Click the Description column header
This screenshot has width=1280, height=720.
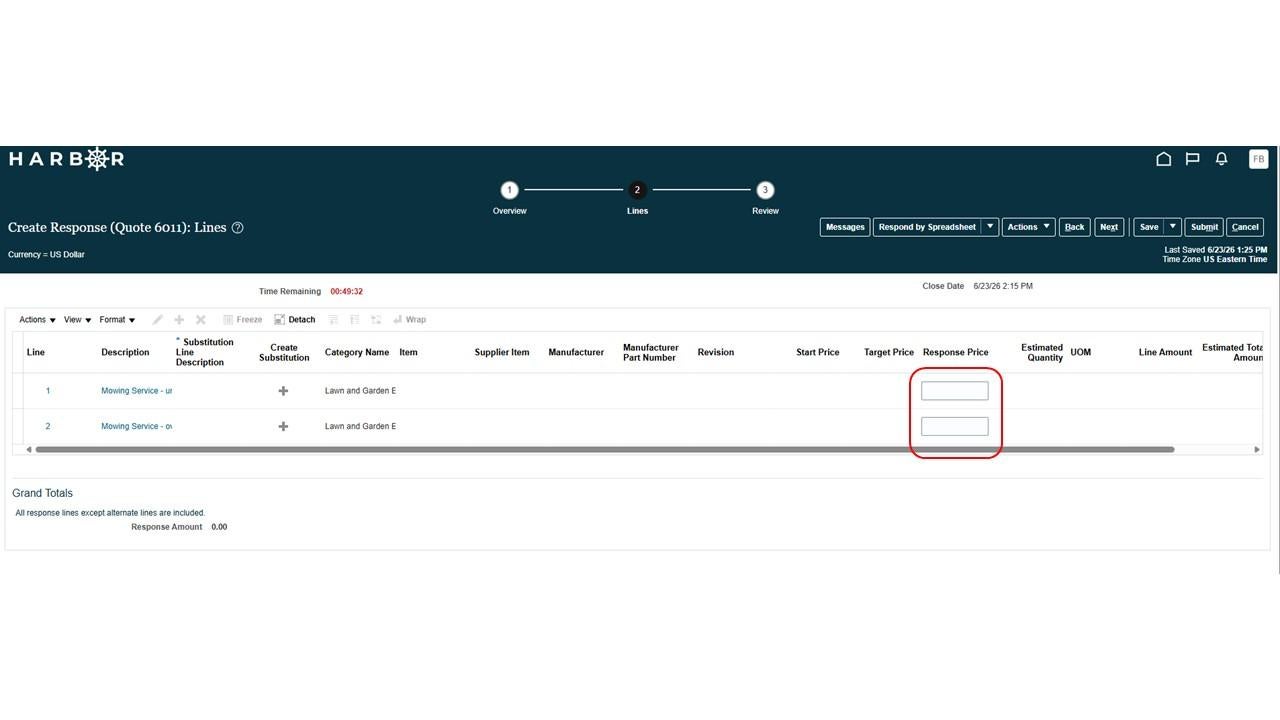pos(125,352)
